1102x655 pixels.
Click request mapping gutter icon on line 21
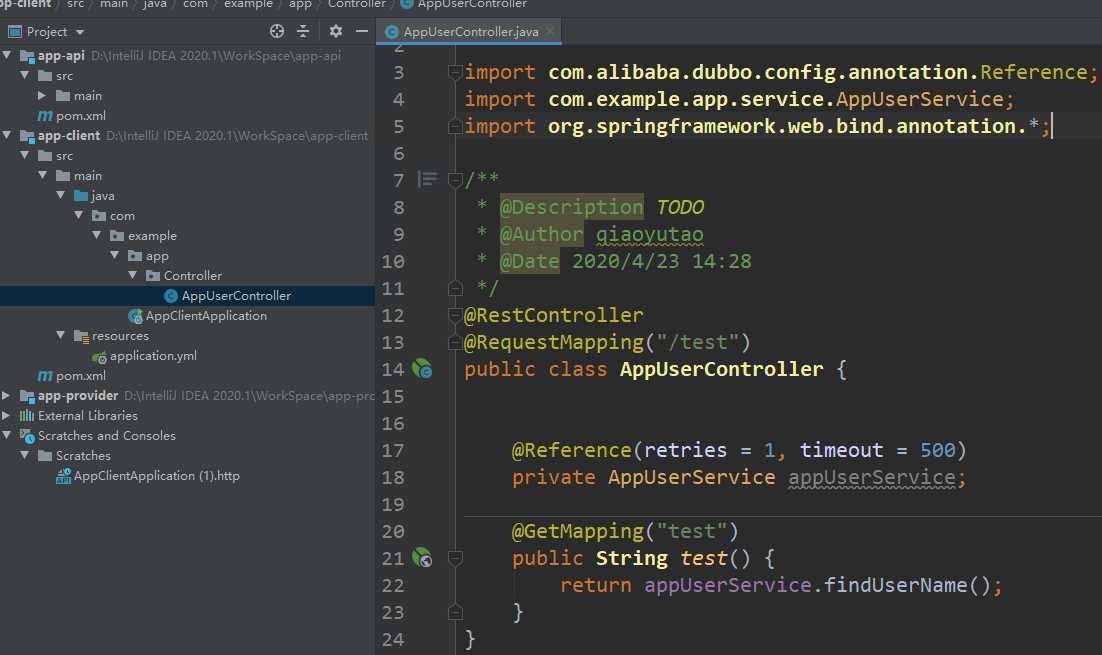[422, 558]
